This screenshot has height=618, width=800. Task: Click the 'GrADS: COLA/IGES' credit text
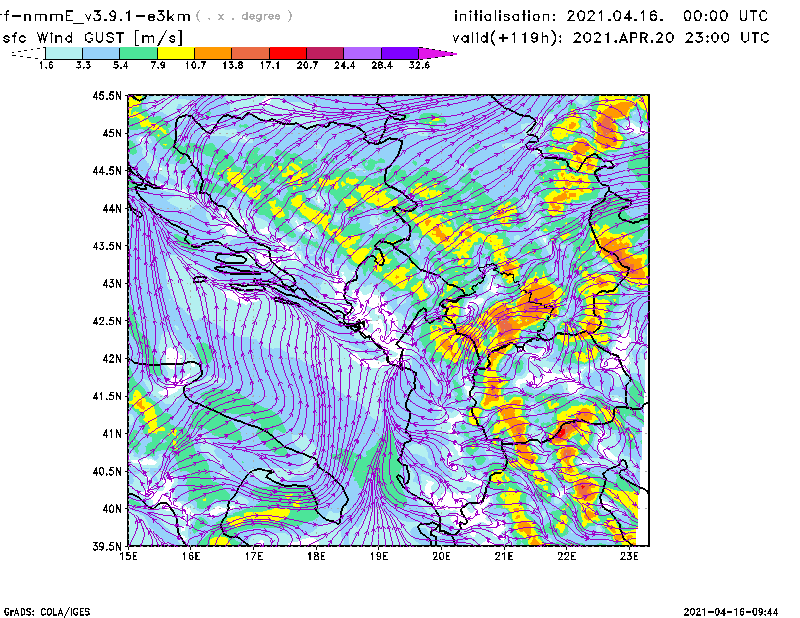47,612
